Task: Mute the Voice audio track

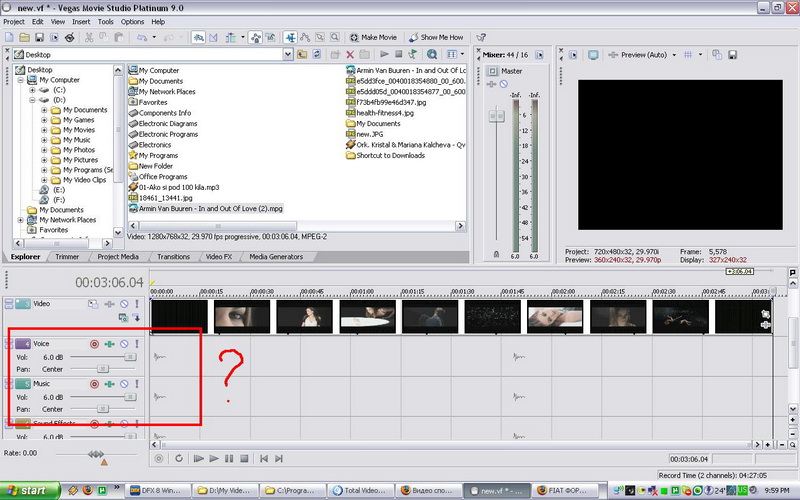Action: click(124, 344)
